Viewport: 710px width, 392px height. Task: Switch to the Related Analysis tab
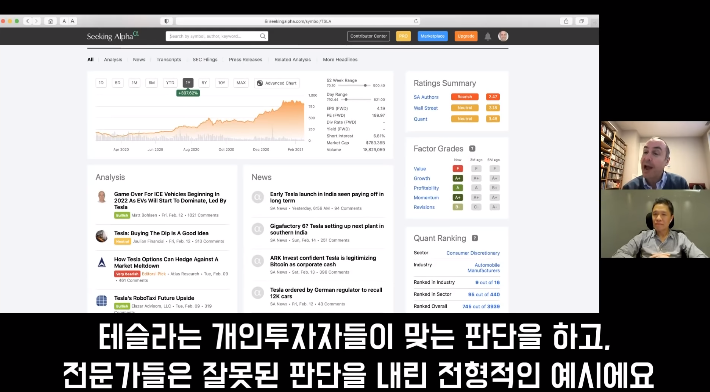click(293, 59)
